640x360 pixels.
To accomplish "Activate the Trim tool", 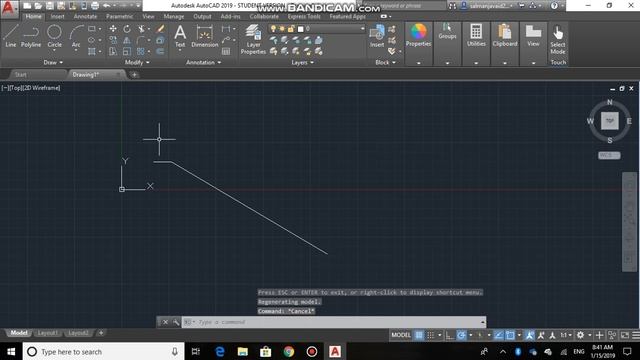I will [141, 29].
